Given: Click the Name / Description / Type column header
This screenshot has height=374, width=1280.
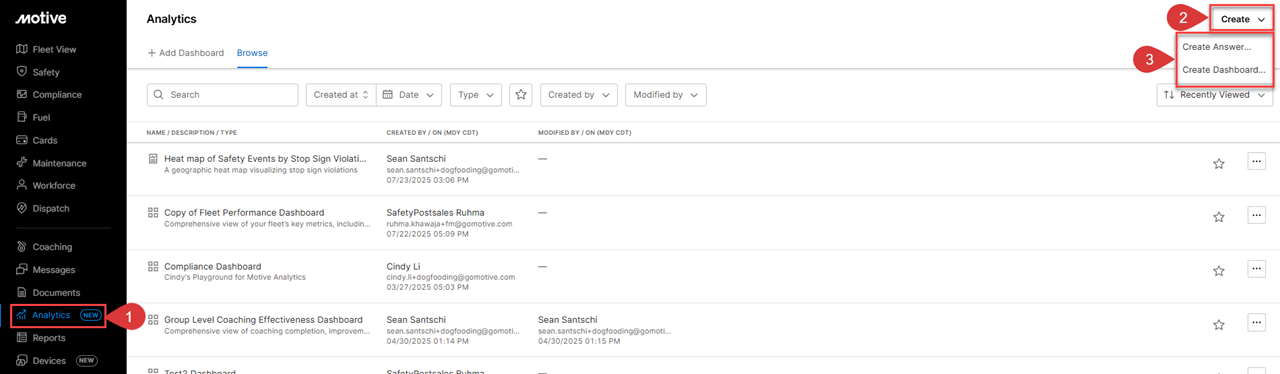Looking at the screenshot, I should [192, 133].
